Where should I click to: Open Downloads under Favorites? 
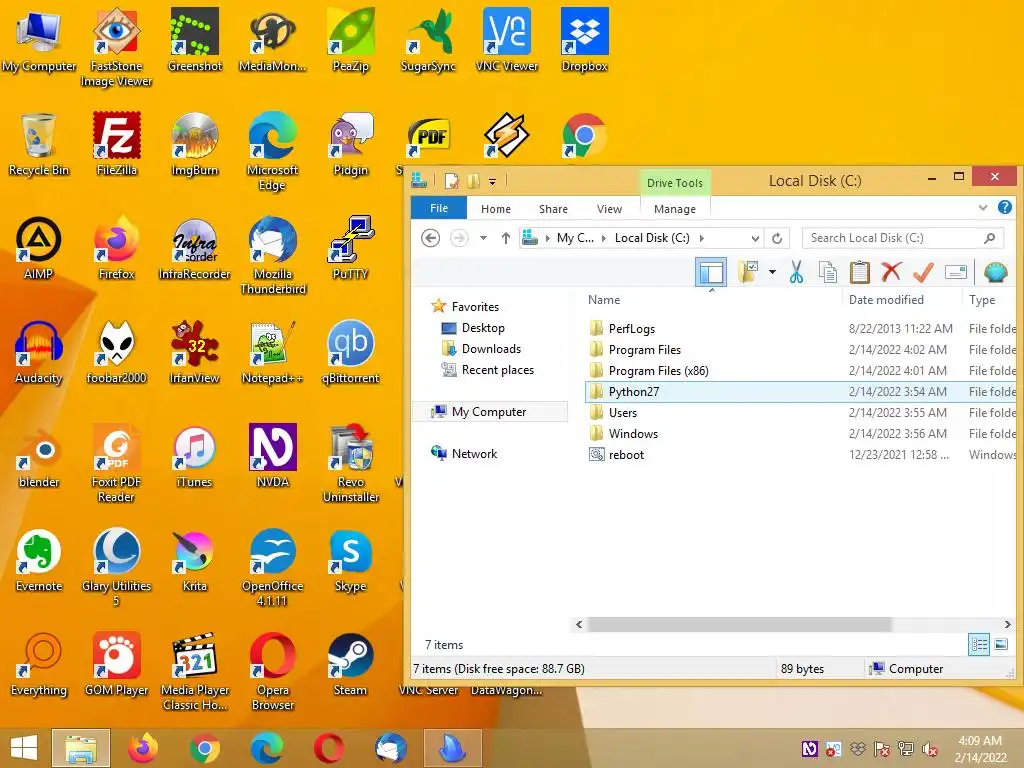(491, 349)
